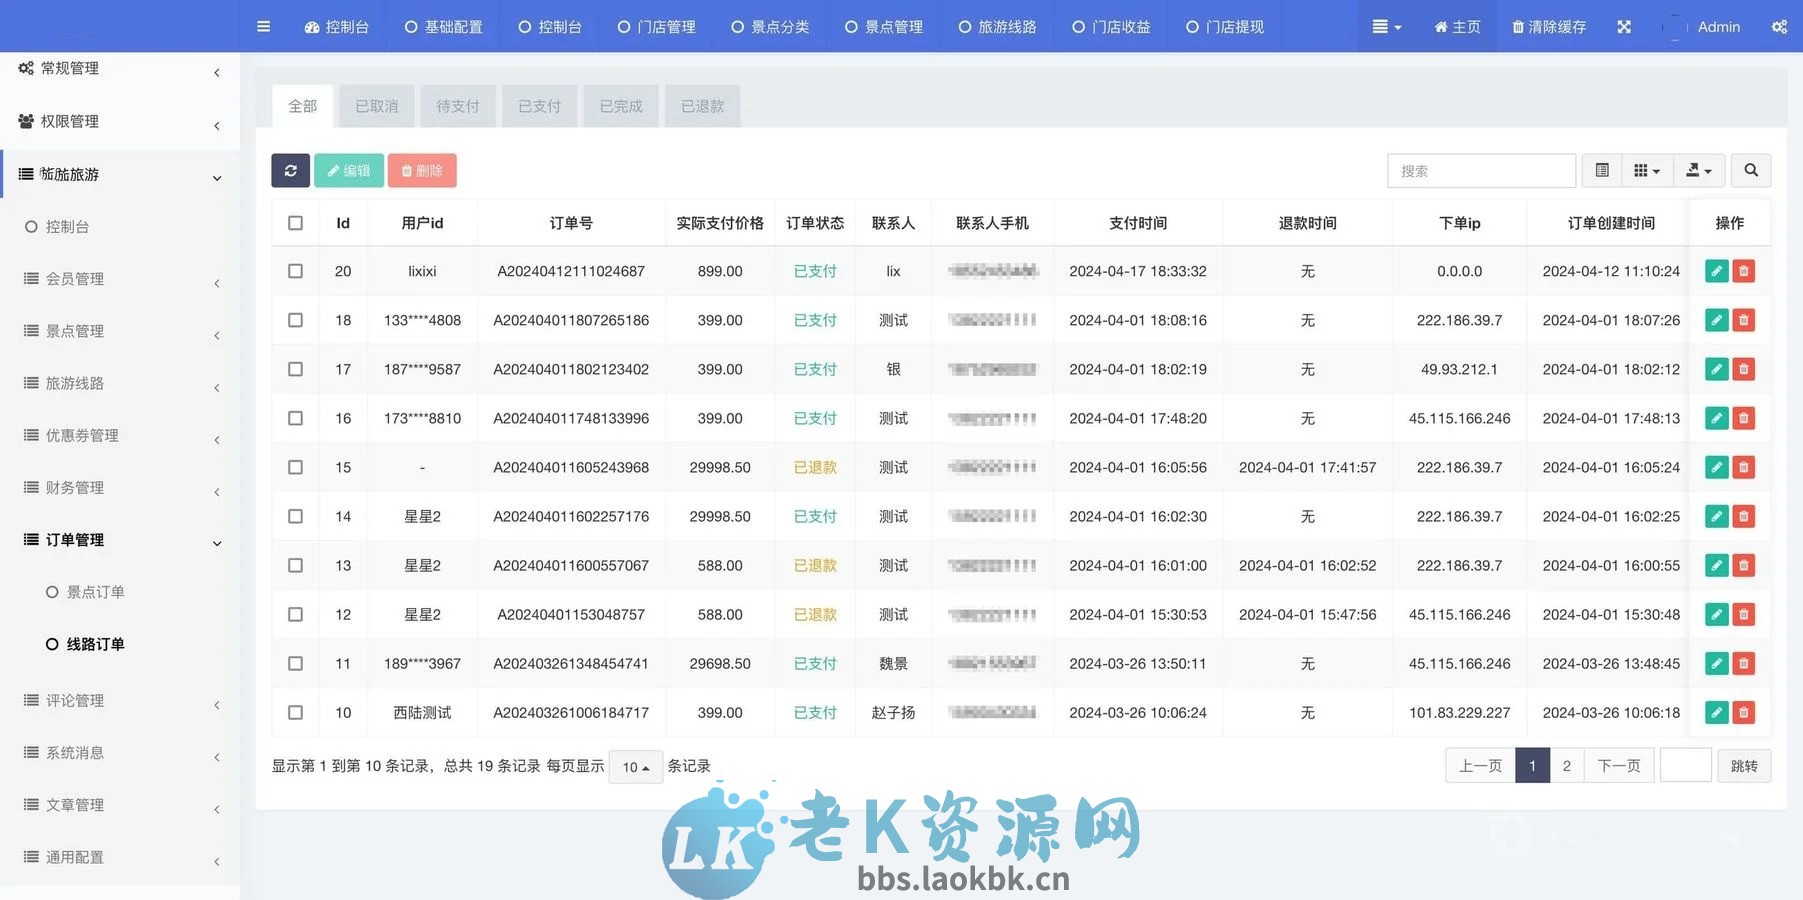The width and height of the screenshot is (1803, 900).
Task: Click the home (主页) icon in the top bar
Action: click(x=1457, y=27)
